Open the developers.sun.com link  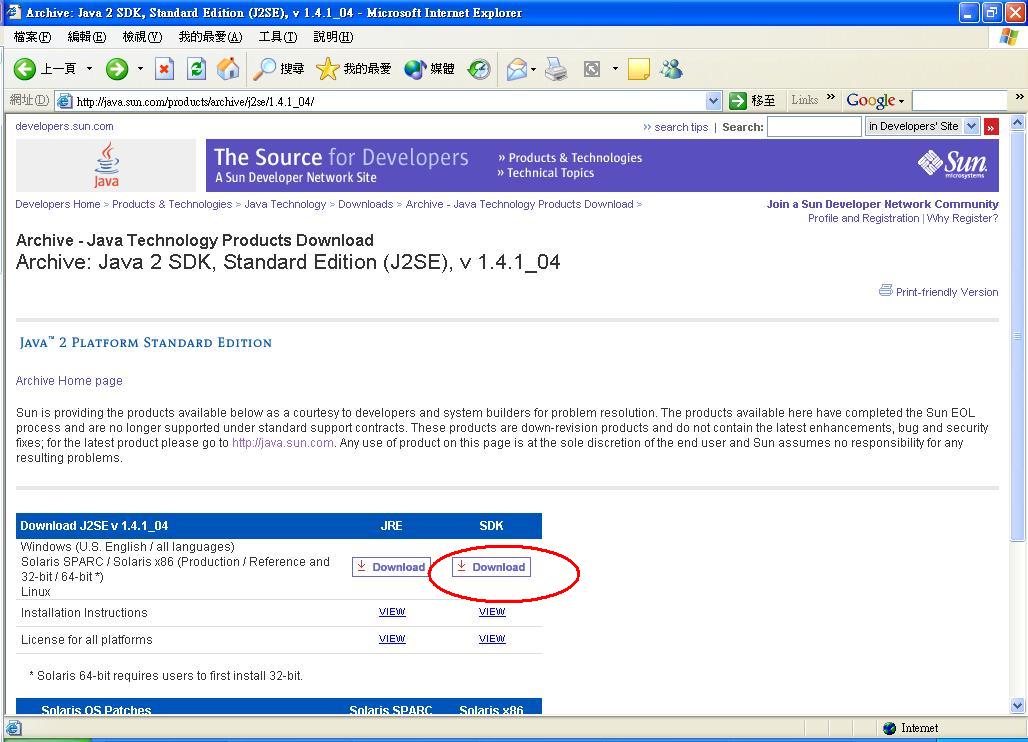(x=64, y=127)
